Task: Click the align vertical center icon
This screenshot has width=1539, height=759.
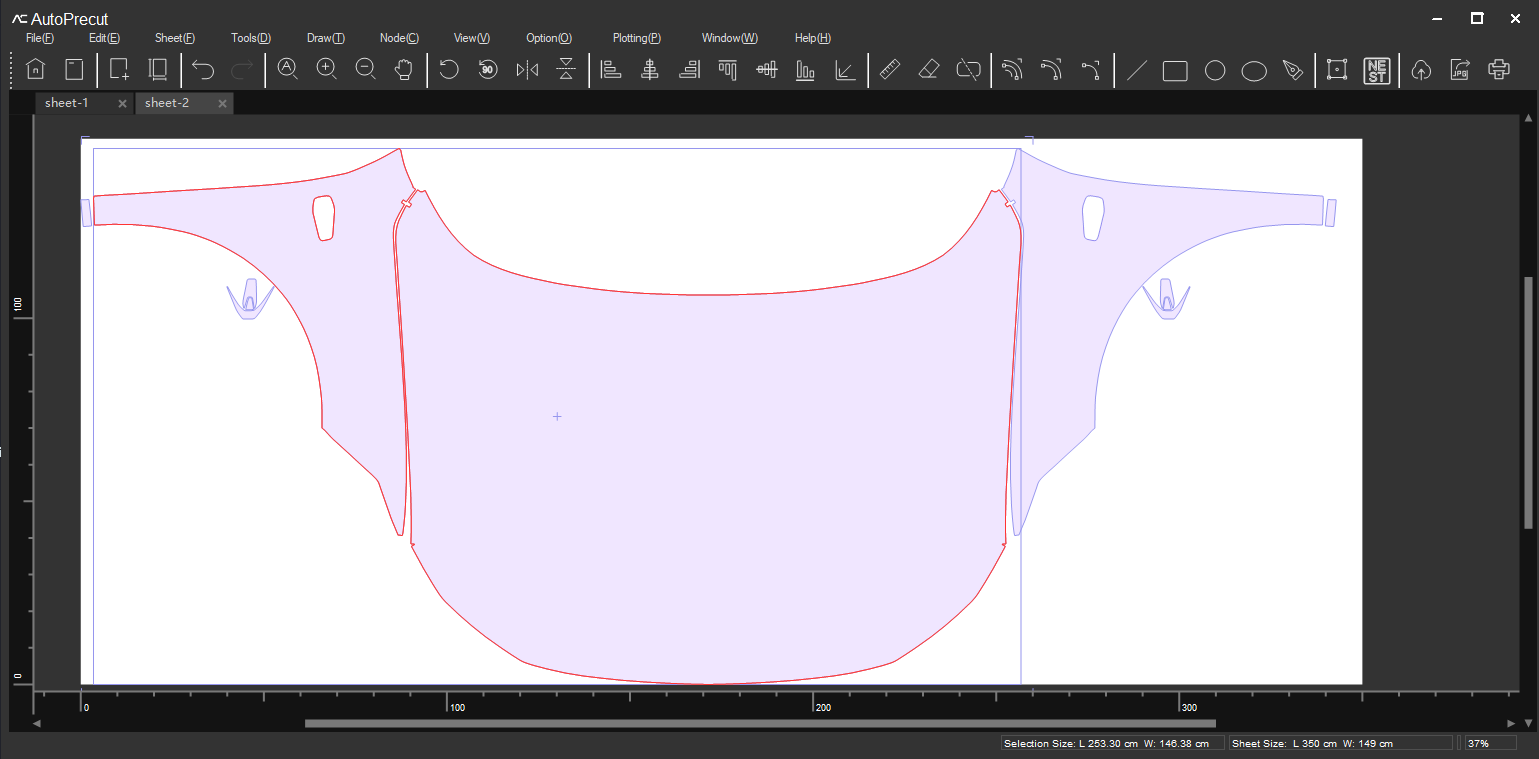Action: (x=767, y=69)
